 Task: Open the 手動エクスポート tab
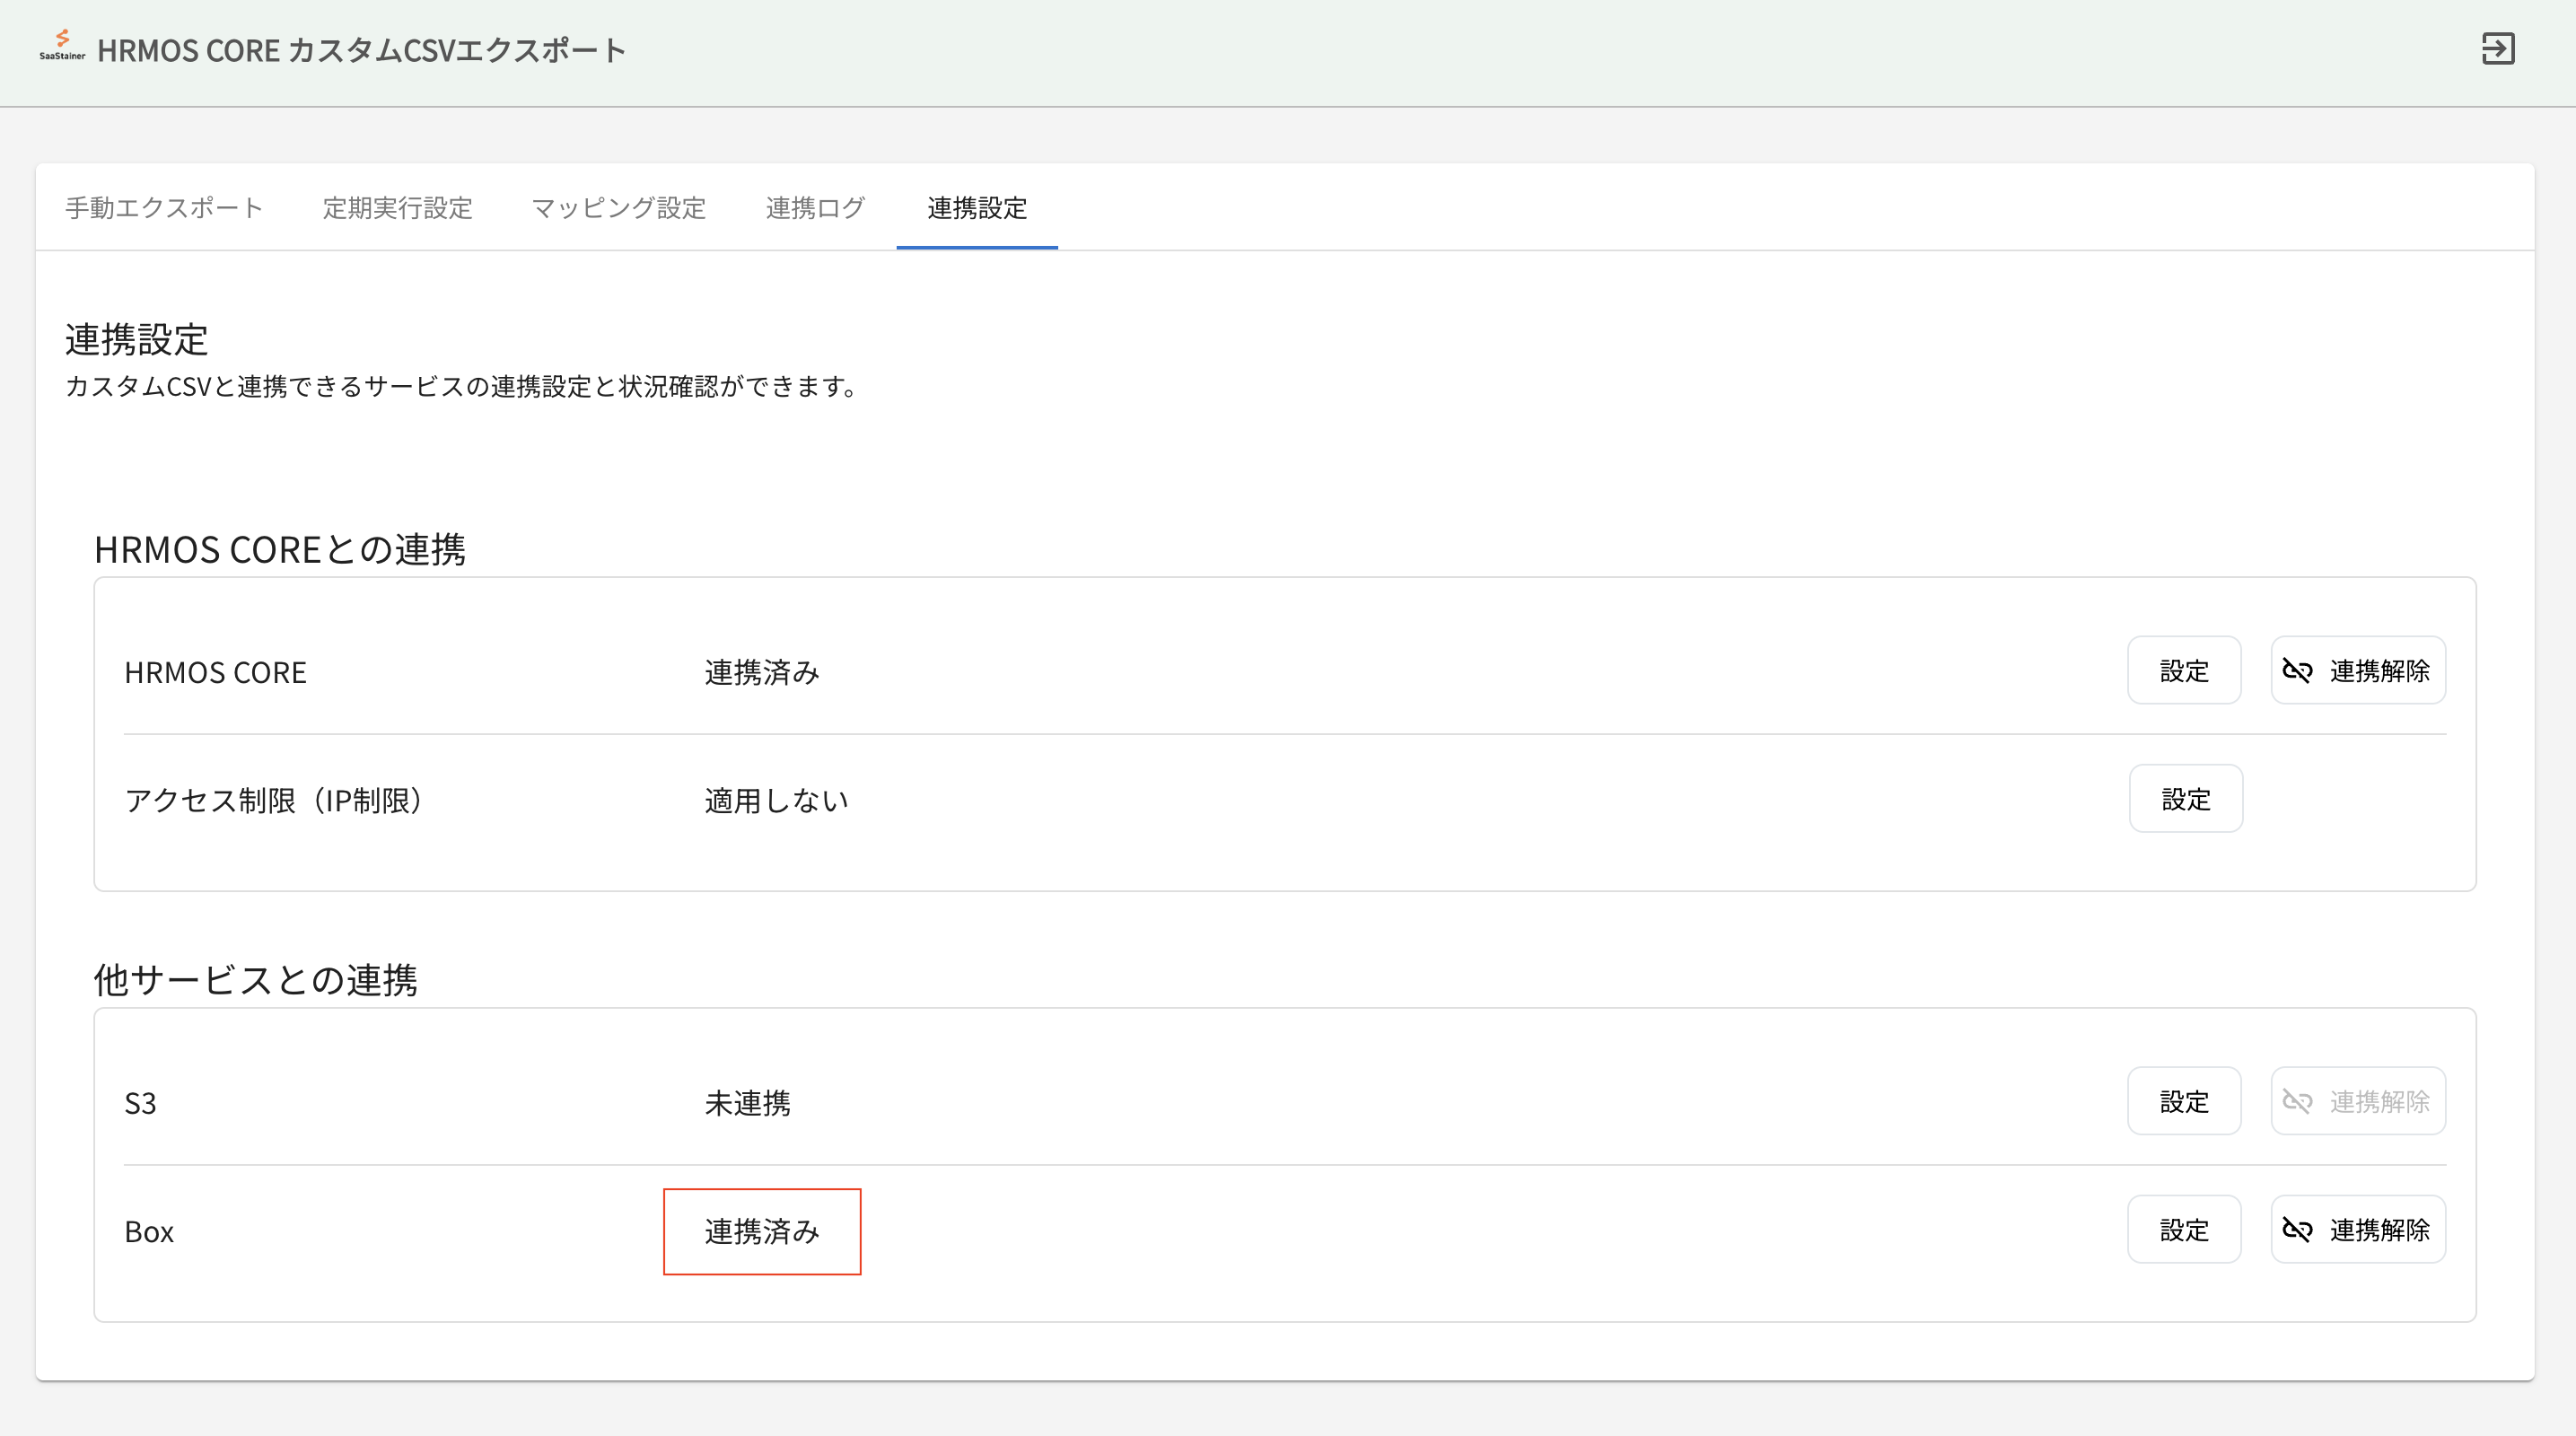(164, 208)
